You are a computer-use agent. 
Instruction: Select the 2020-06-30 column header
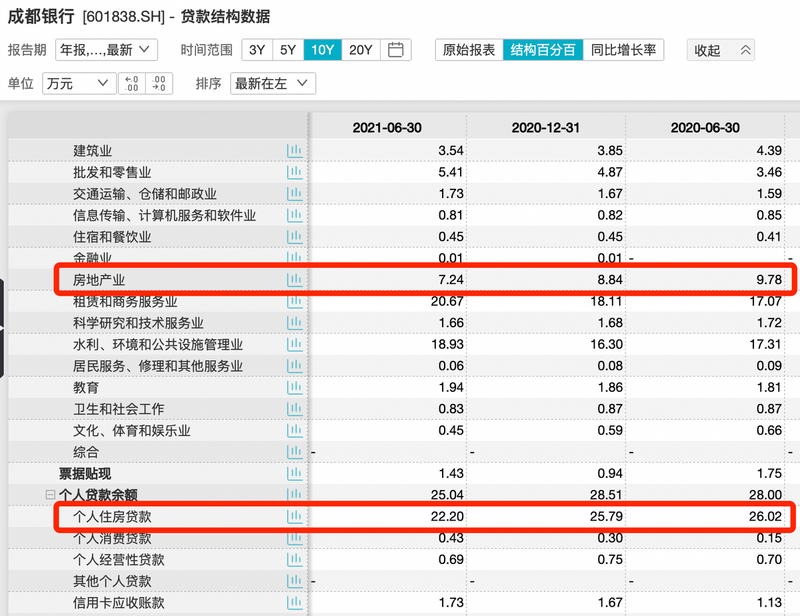pos(705,128)
